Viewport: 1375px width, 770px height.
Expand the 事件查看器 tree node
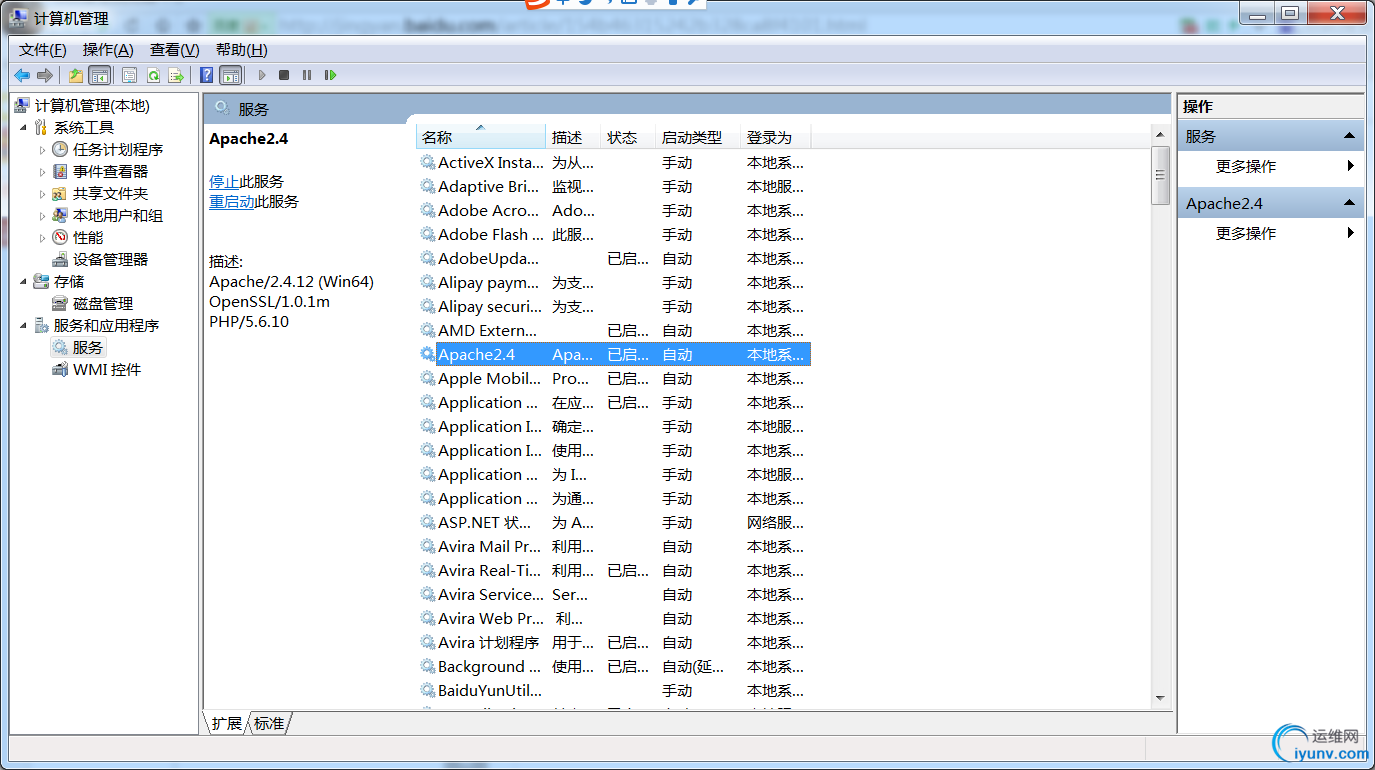coord(42,171)
